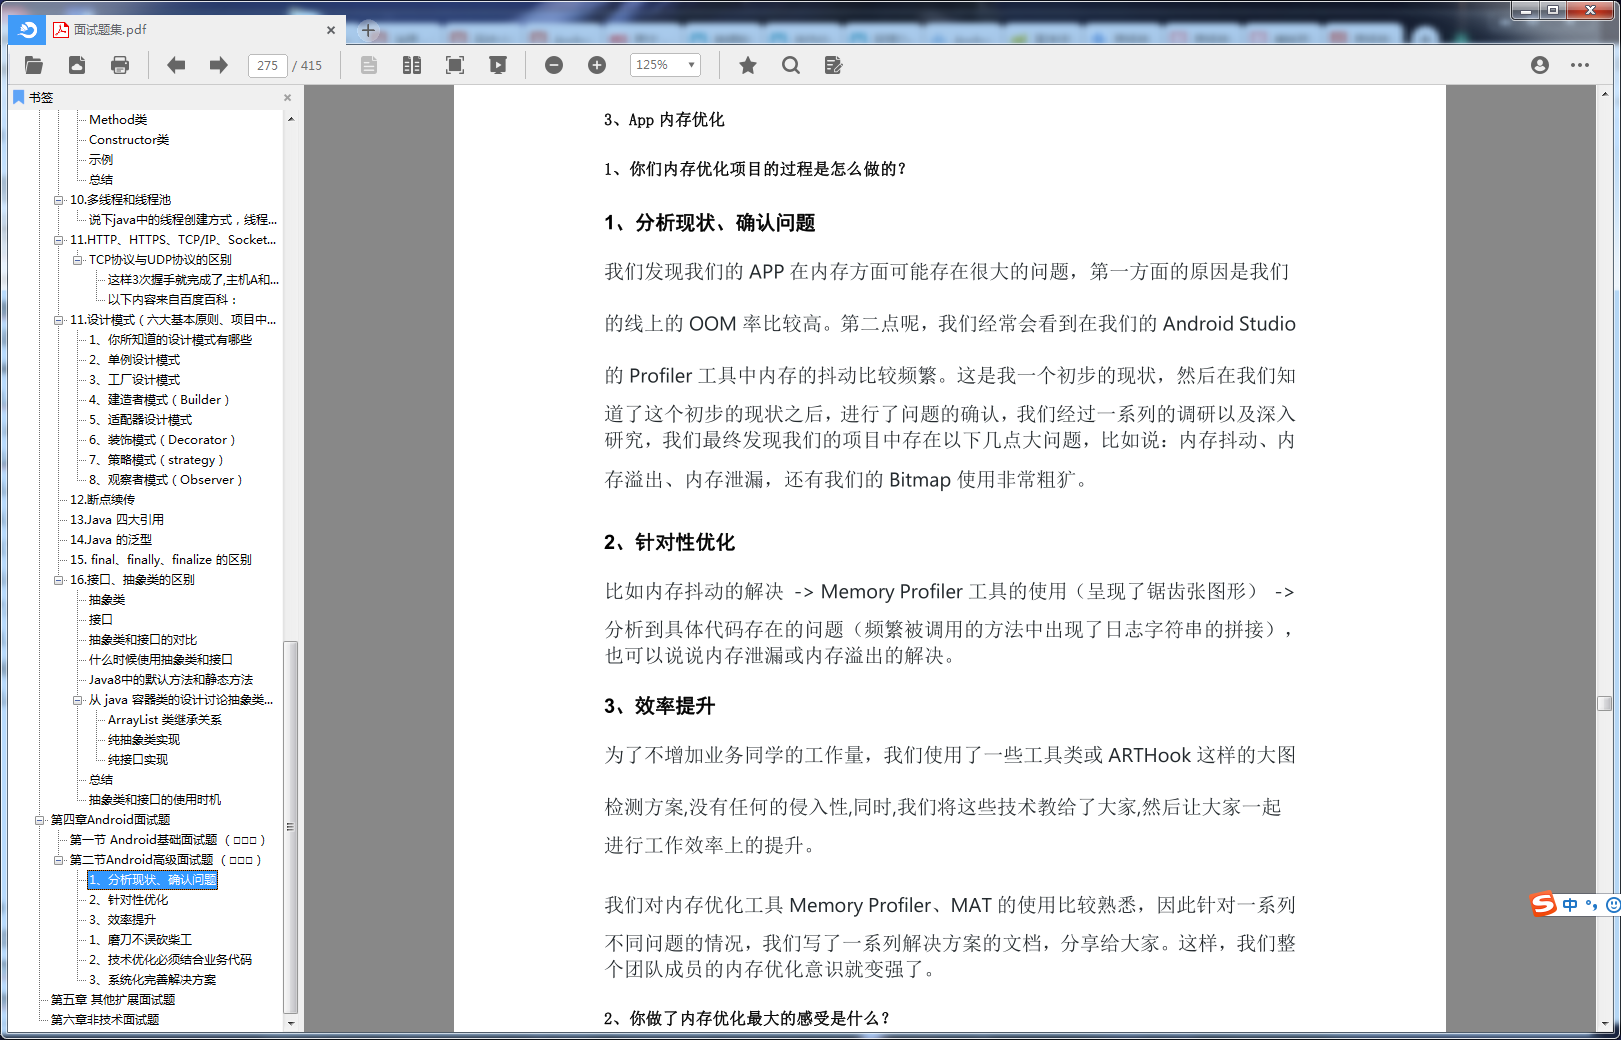Open bookmark 第一节 Android基础面试题
Image resolution: width=1621 pixels, height=1040 pixels.
pyautogui.click(x=167, y=840)
